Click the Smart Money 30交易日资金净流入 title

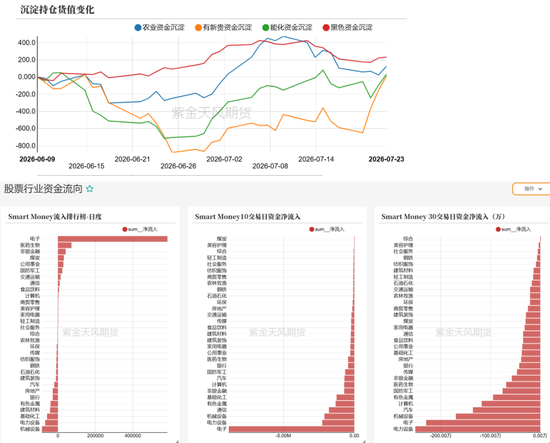pos(443,217)
